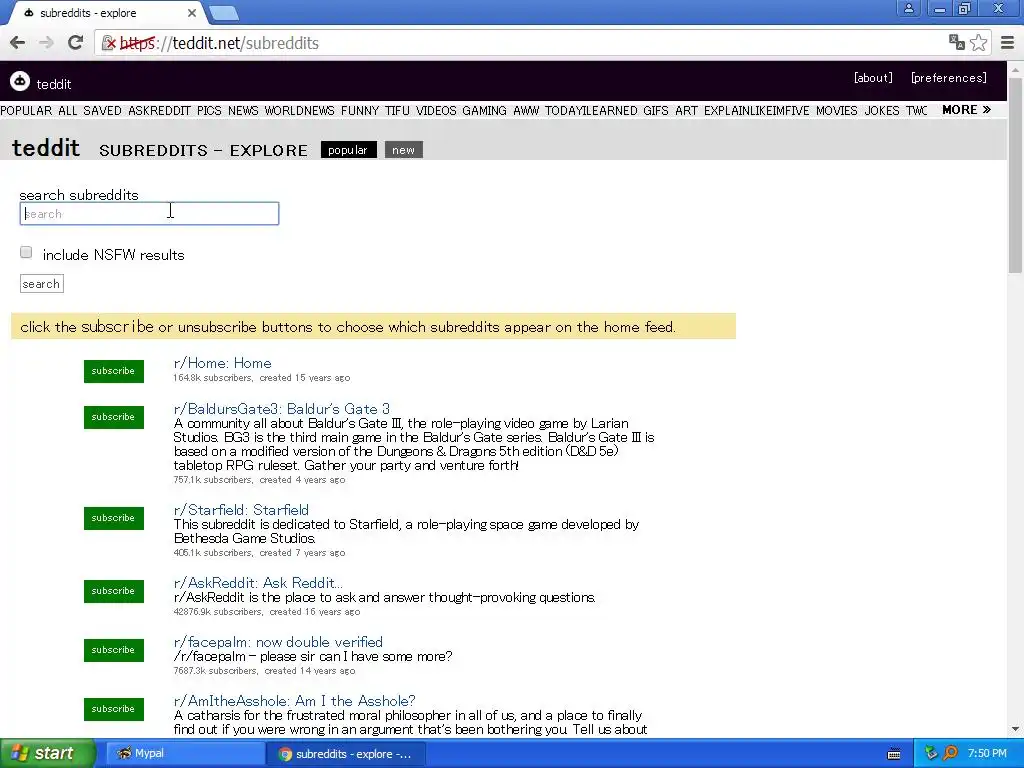This screenshot has height=768, width=1024.
Task: Click the browser back arrow
Action: [18, 43]
